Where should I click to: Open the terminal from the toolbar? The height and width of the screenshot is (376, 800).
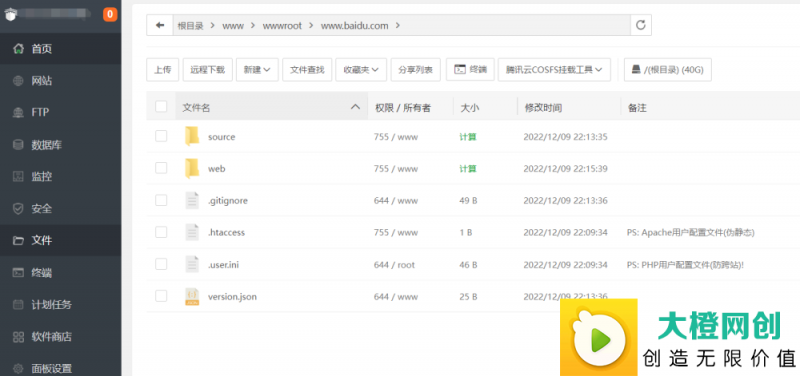[x=470, y=69]
